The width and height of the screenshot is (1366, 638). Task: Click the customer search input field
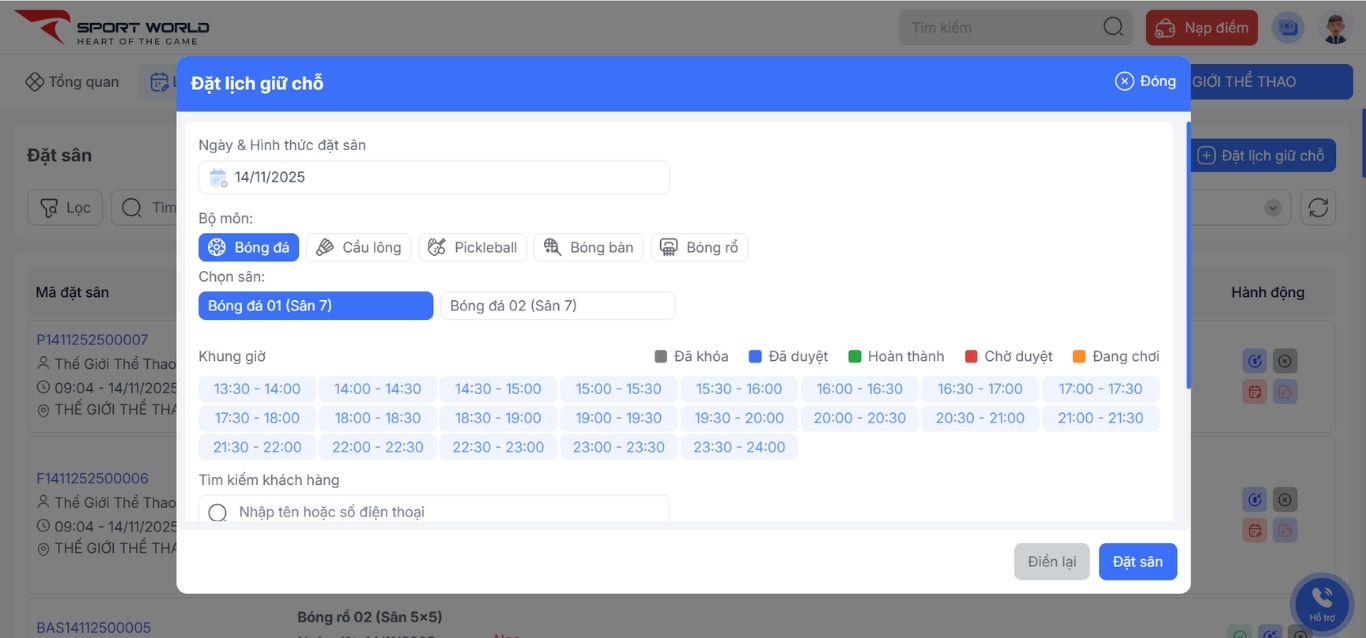tap(434, 511)
